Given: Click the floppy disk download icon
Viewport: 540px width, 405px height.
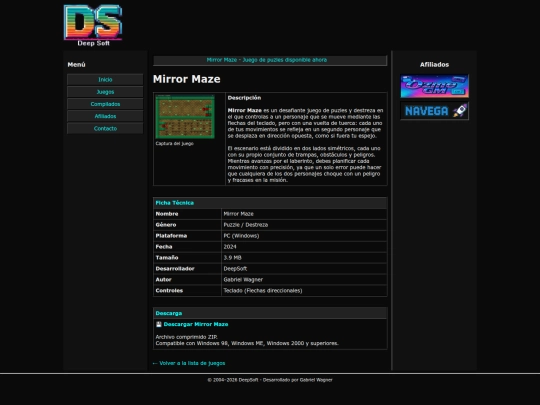Looking at the screenshot, I should coord(159,324).
